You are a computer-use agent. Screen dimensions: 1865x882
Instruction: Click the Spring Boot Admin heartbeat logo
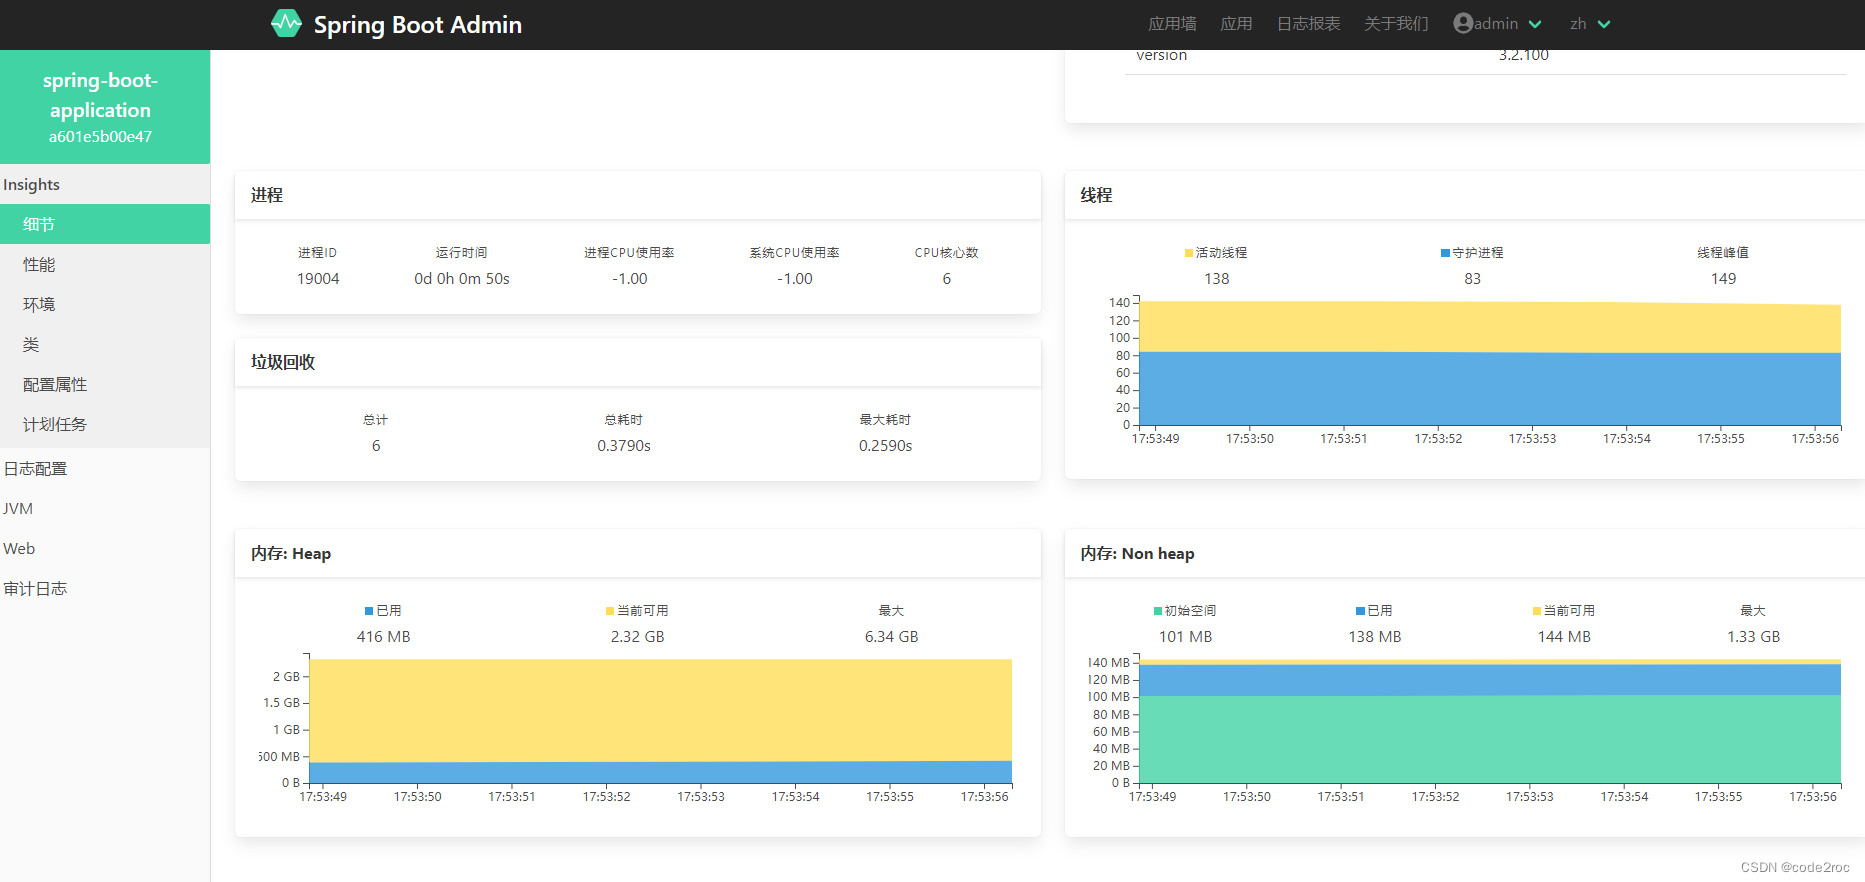(x=286, y=24)
